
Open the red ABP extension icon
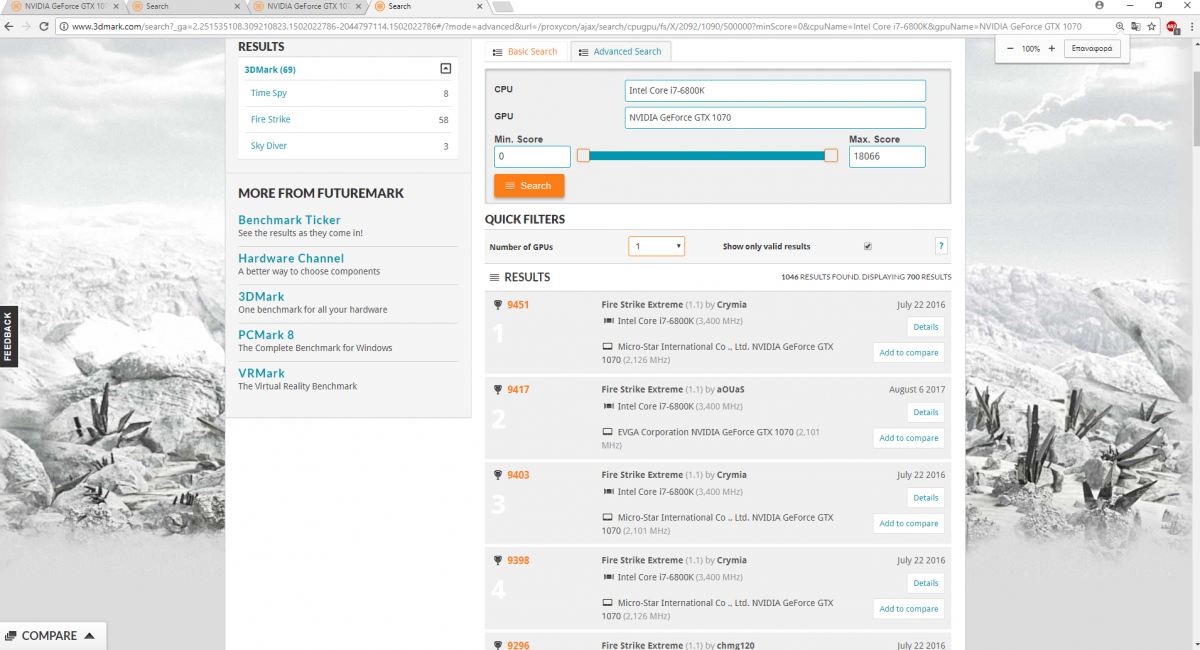tap(1172, 25)
